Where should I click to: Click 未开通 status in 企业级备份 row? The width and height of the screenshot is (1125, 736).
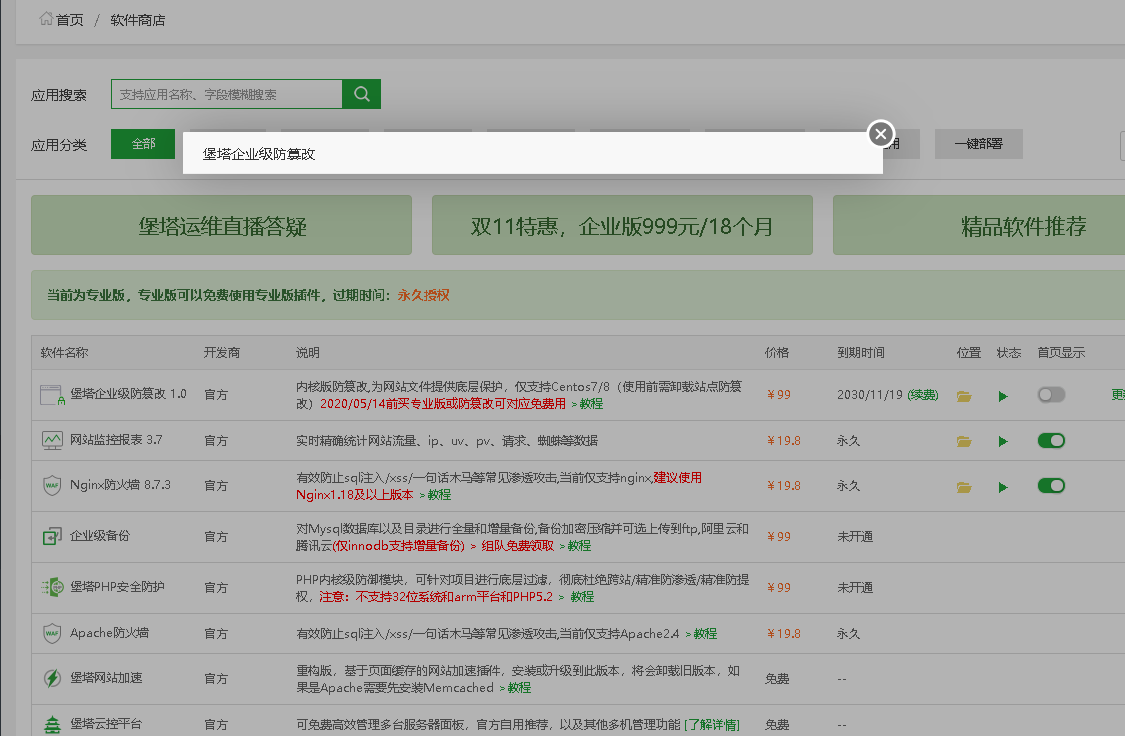[855, 537]
